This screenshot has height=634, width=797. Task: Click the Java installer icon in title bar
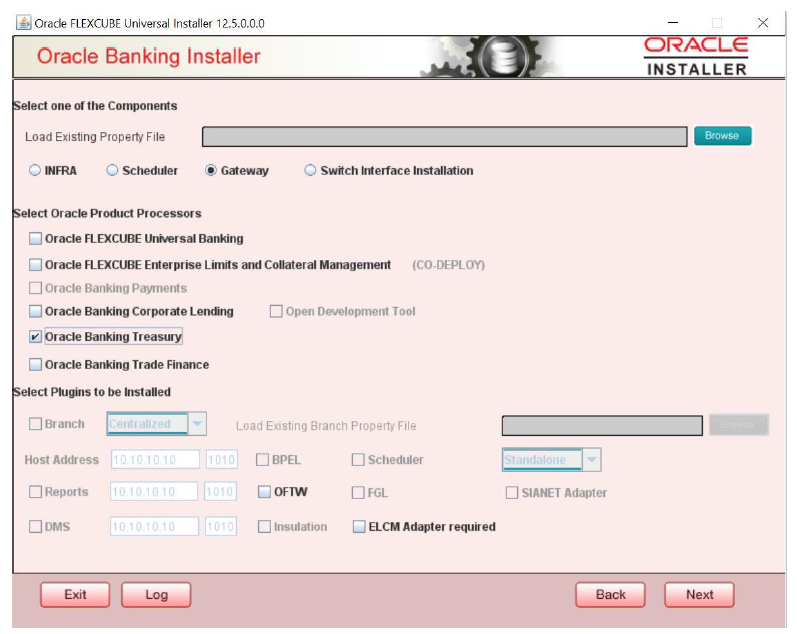23,23
